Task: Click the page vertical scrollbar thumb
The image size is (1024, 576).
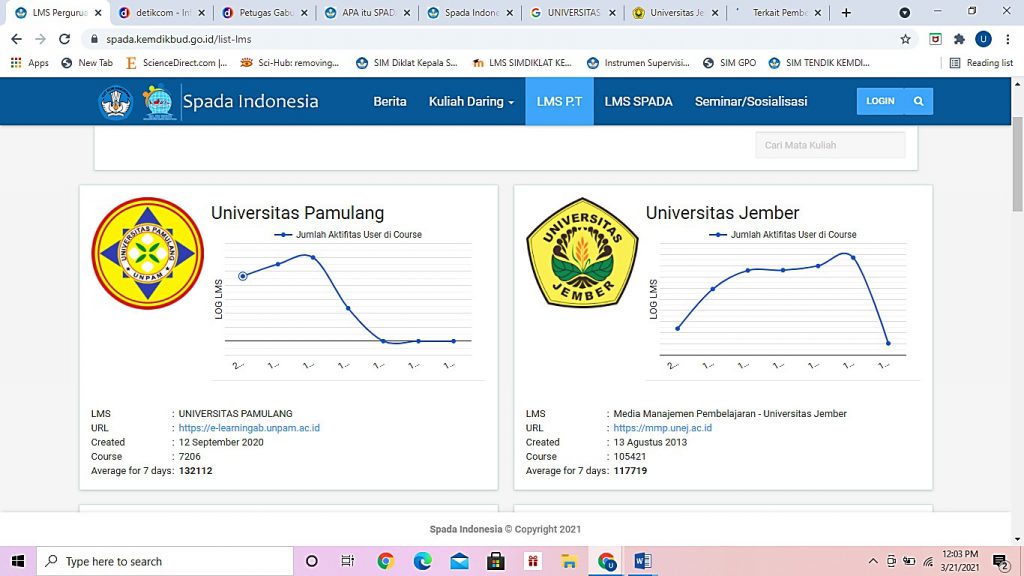Action: (x=1017, y=165)
